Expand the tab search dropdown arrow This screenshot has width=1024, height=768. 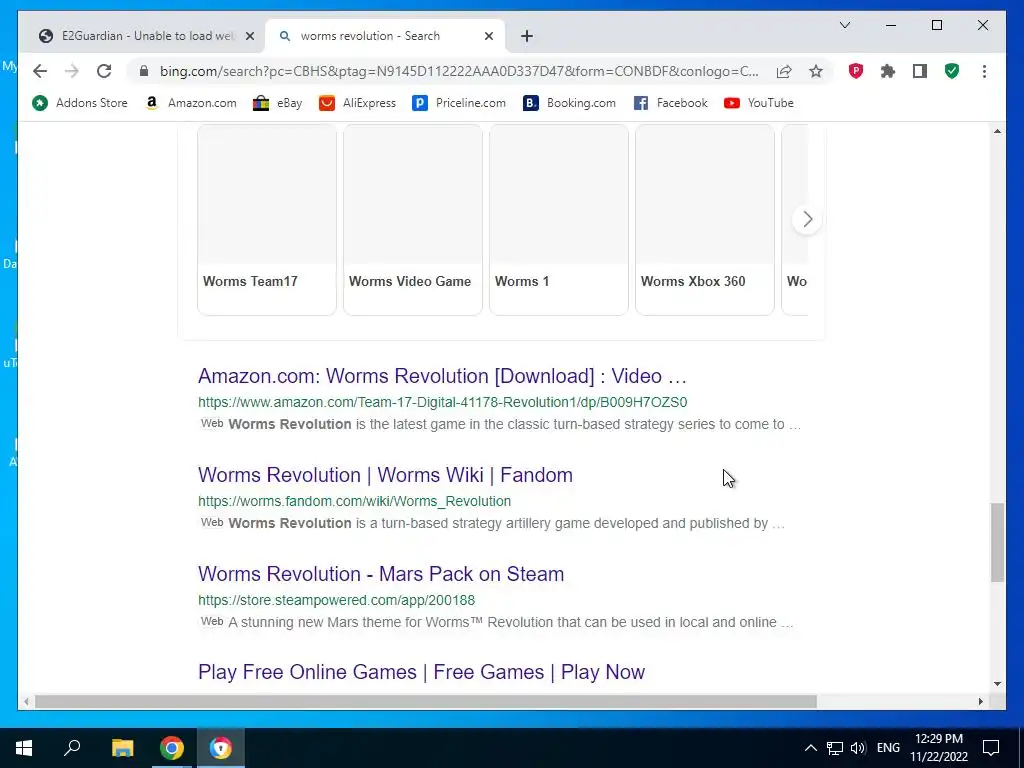click(x=844, y=25)
